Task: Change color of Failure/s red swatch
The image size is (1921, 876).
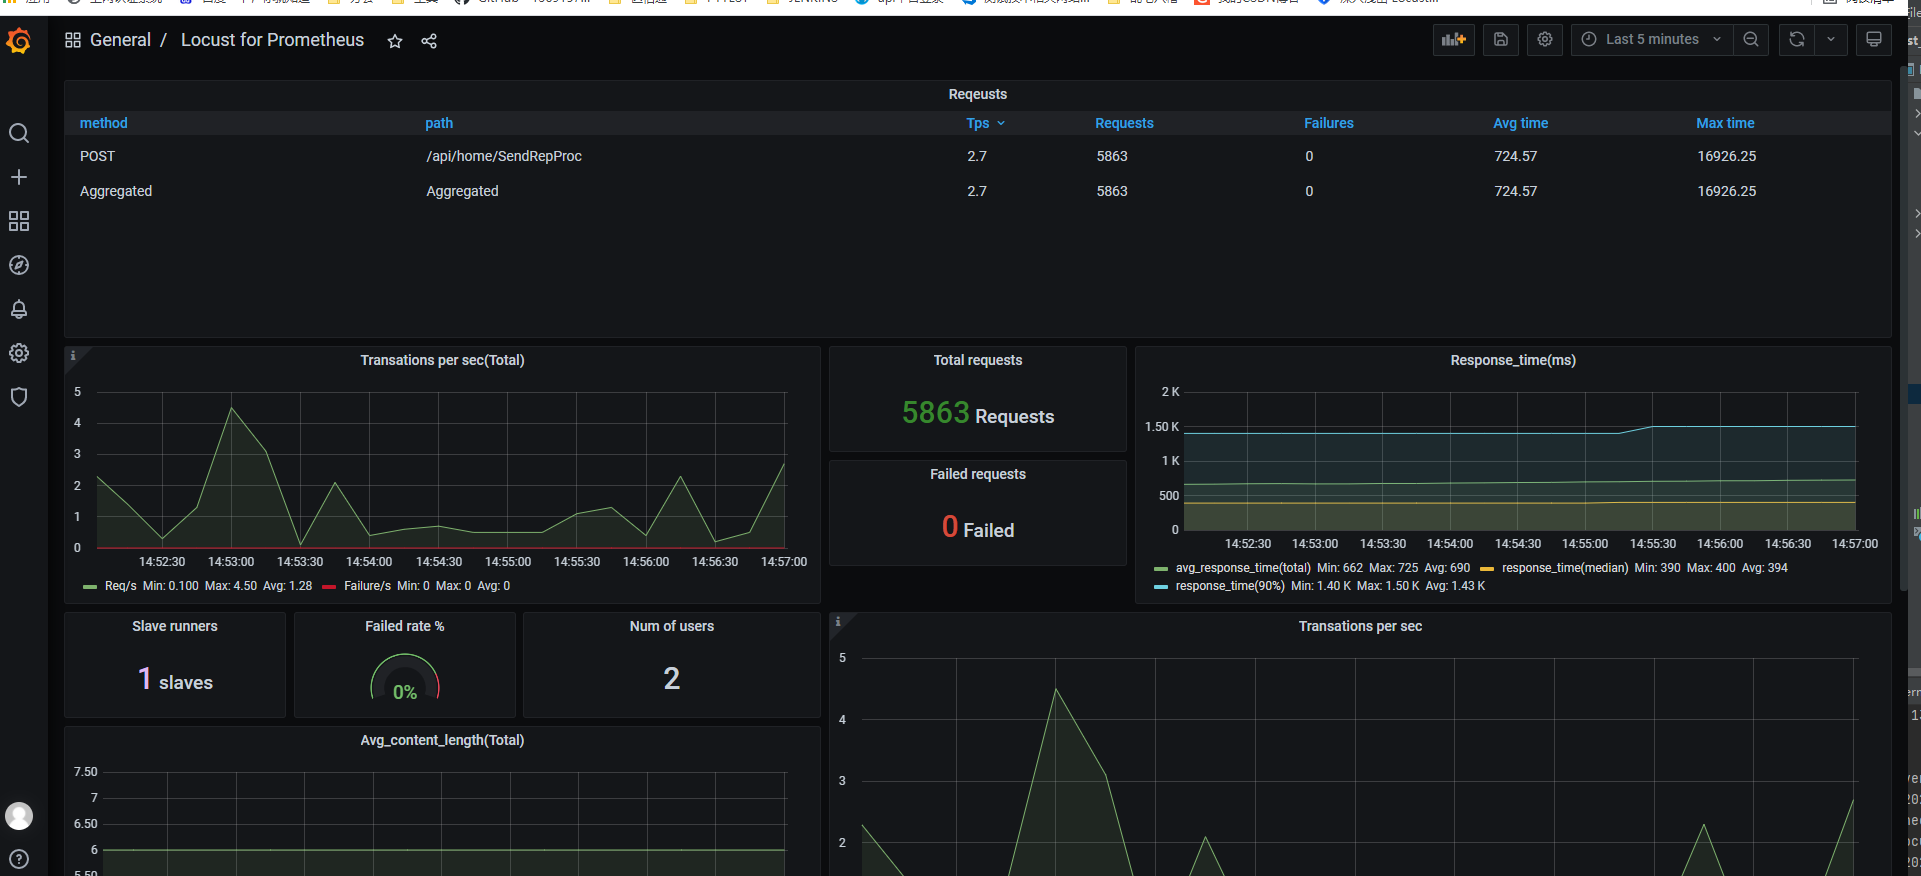Action: click(x=329, y=587)
